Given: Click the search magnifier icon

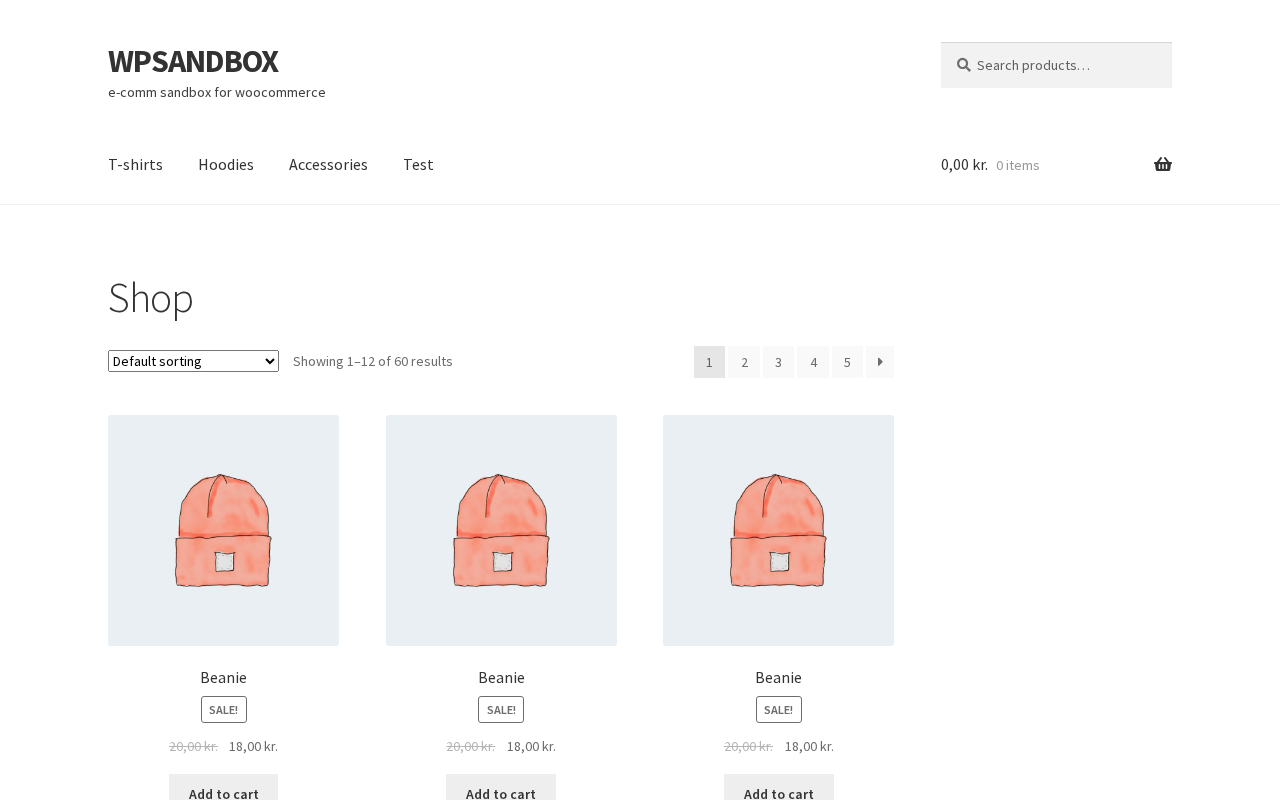Looking at the screenshot, I should click(963, 65).
